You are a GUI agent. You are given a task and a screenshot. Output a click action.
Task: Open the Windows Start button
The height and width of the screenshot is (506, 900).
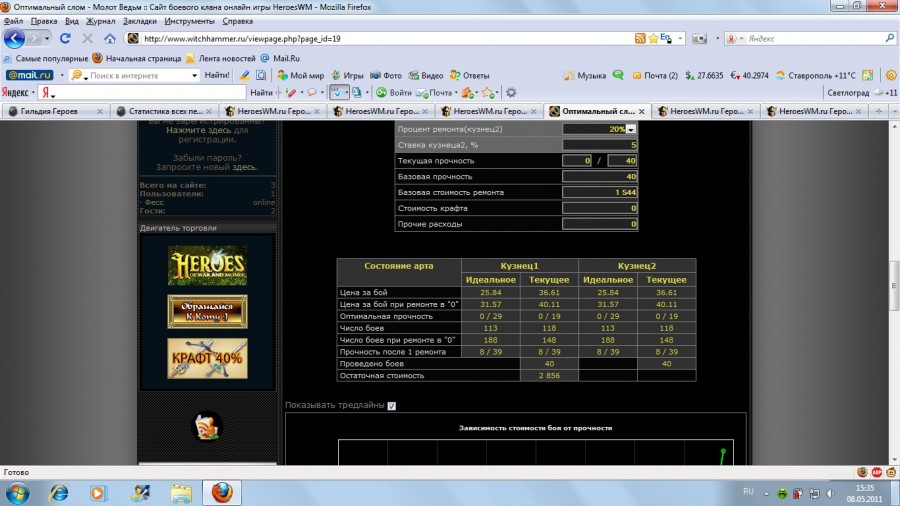[x=17, y=493]
